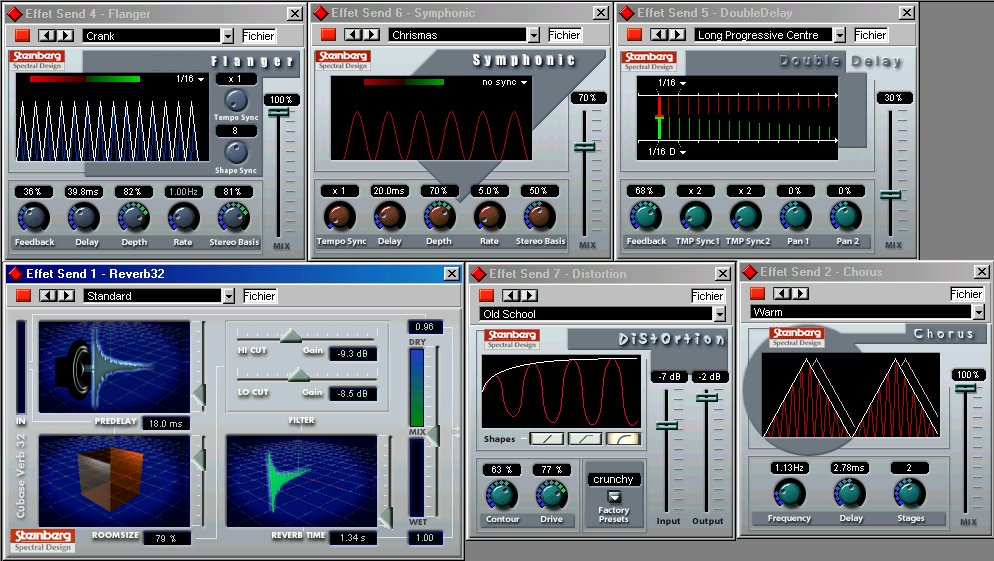Open the Standard preset dropdown in Reverb32

[x=229, y=296]
